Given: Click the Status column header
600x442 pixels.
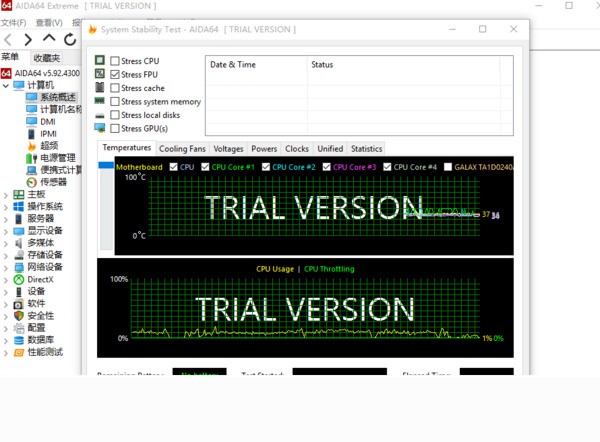Looking at the screenshot, I should (403, 65).
